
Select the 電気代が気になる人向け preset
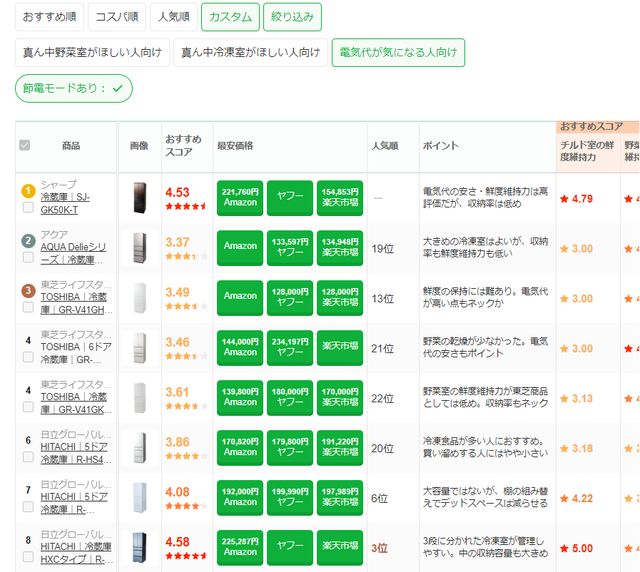(x=398, y=53)
